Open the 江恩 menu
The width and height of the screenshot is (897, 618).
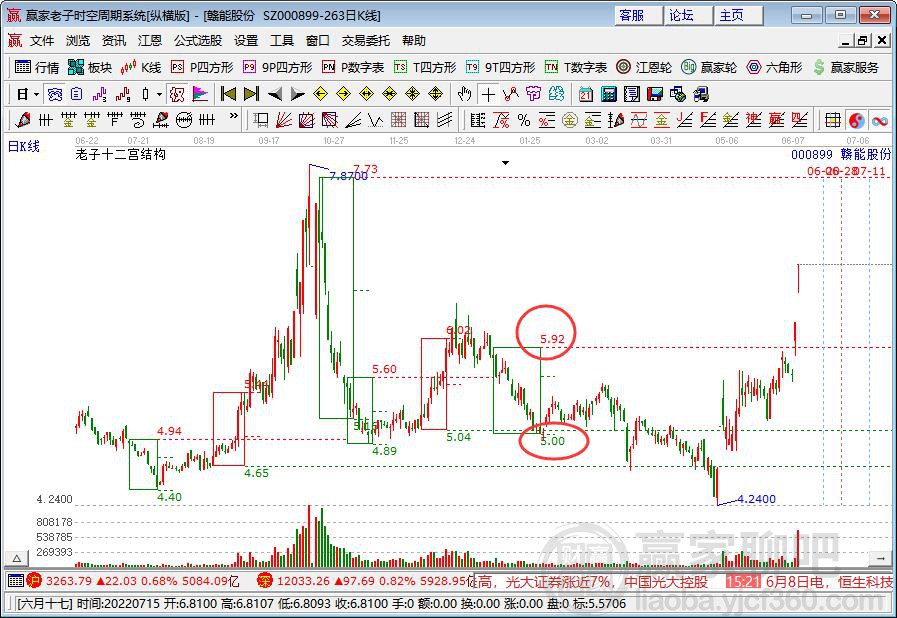pyautogui.click(x=150, y=41)
